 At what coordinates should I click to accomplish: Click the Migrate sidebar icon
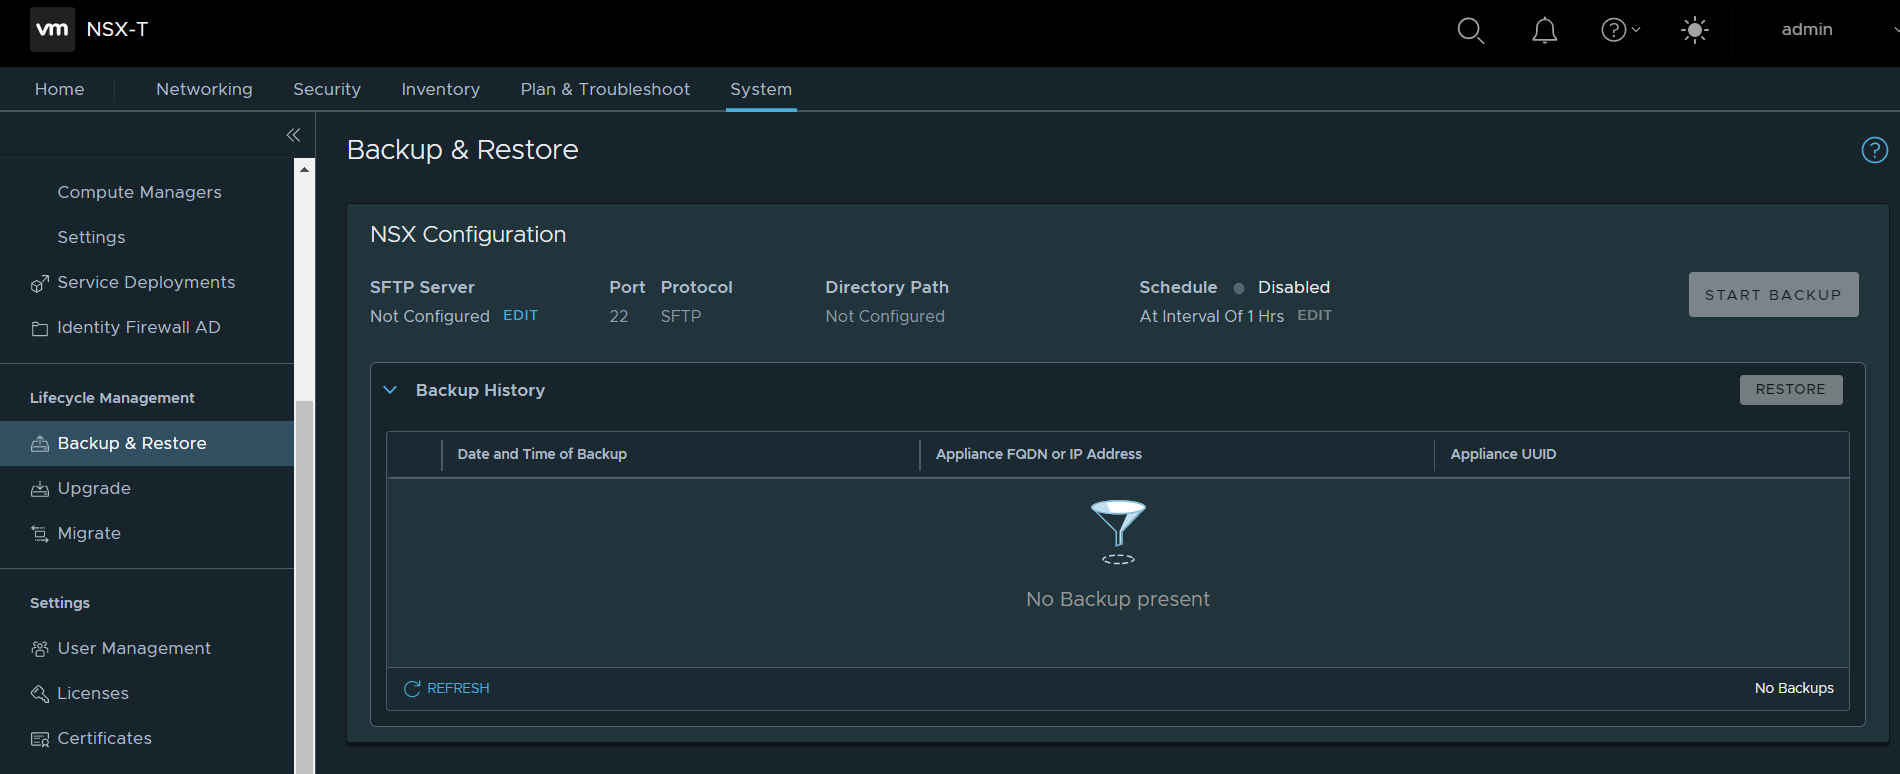(40, 534)
